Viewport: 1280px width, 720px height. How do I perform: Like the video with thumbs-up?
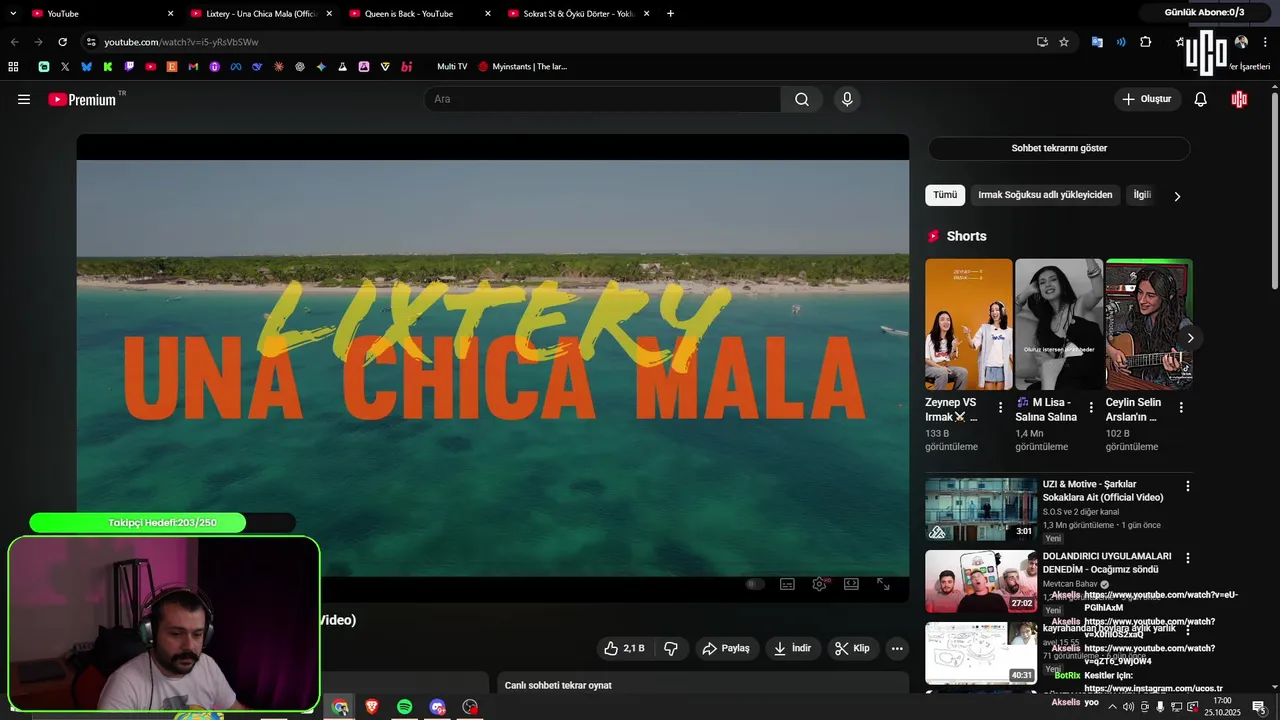click(624, 648)
